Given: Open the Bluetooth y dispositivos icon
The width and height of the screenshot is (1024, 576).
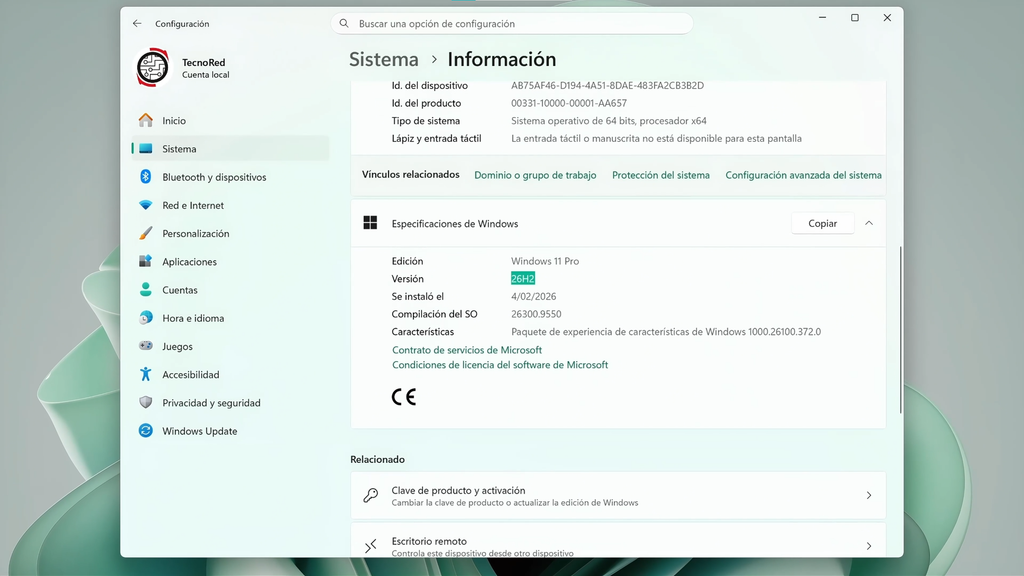Looking at the screenshot, I should [x=146, y=176].
